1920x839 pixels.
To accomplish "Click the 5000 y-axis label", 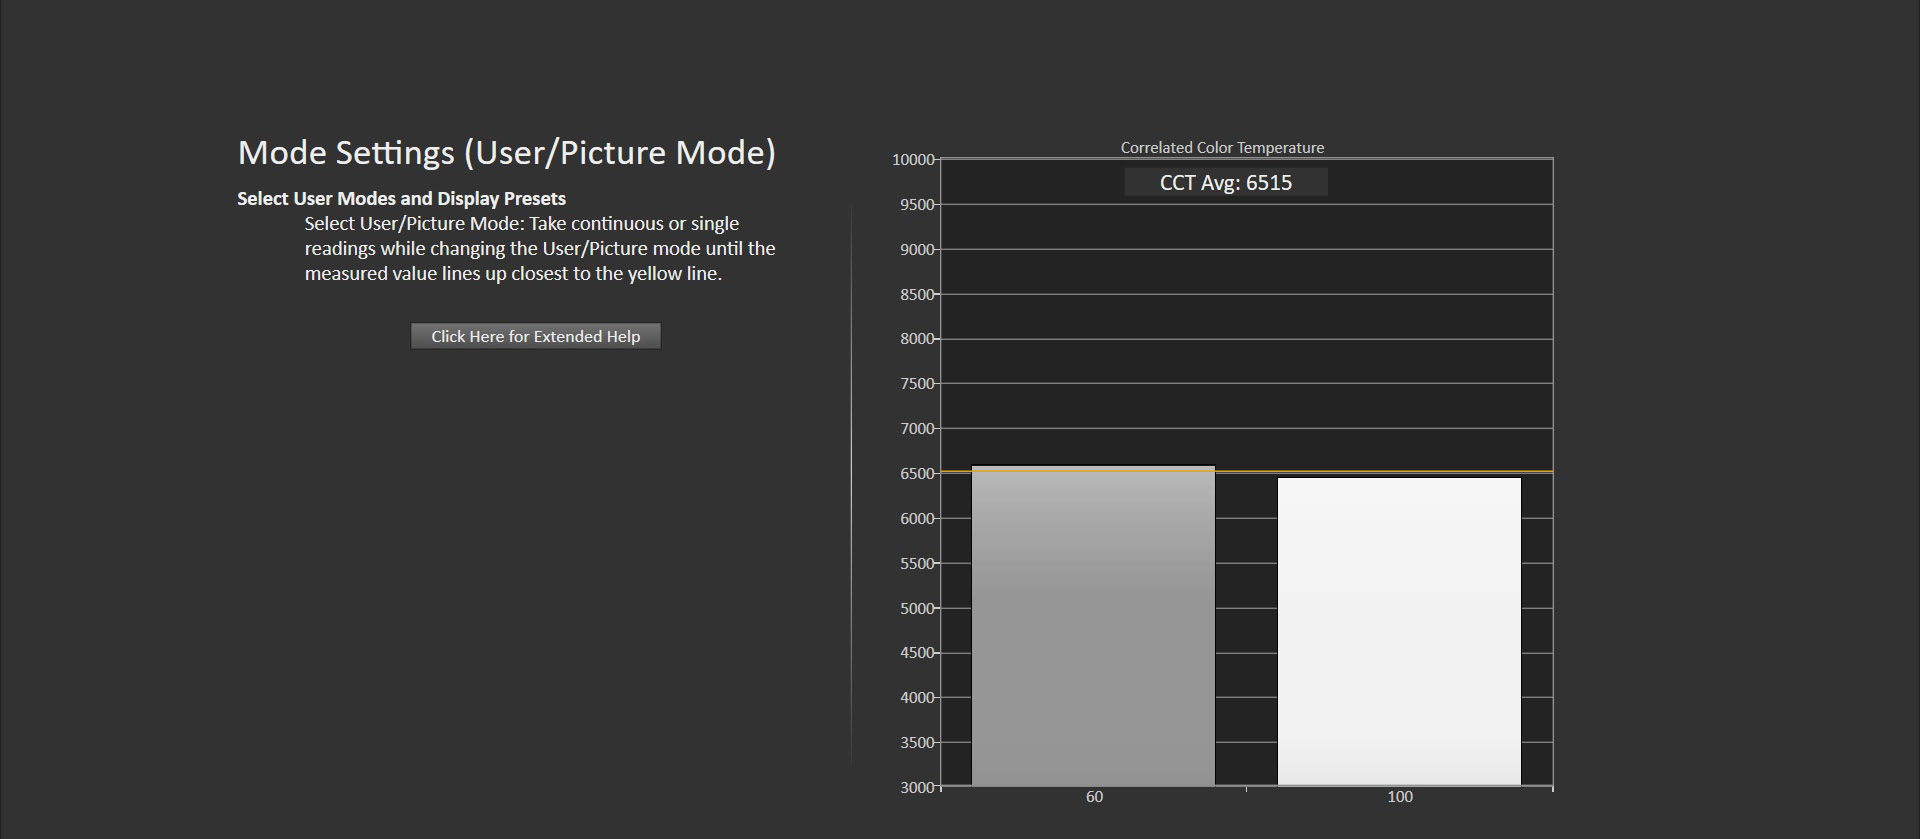I will pyautogui.click(x=916, y=608).
